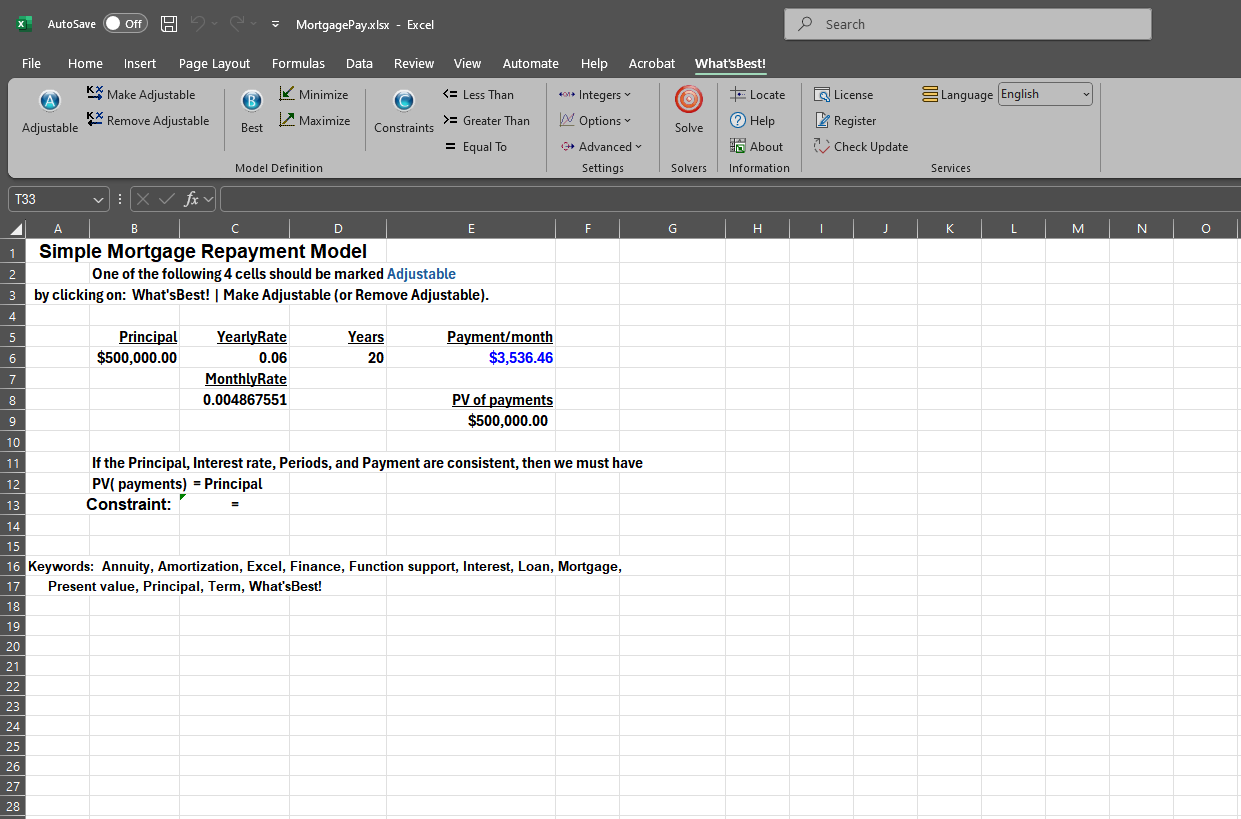Click the Register button
The image size is (1241, 819).
tap(845, 121)
